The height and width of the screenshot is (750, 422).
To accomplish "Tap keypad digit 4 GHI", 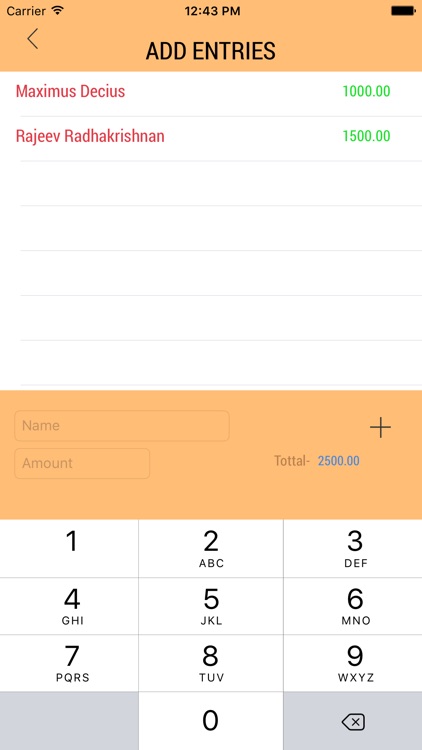I will [x=69, y=606].
